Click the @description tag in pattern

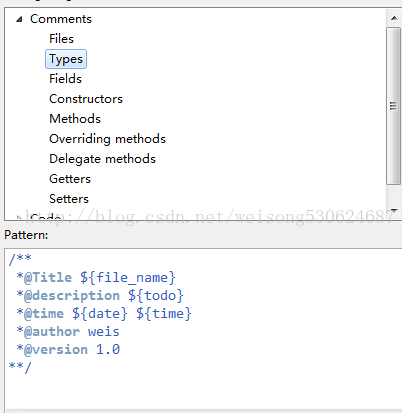click(72, 295)
